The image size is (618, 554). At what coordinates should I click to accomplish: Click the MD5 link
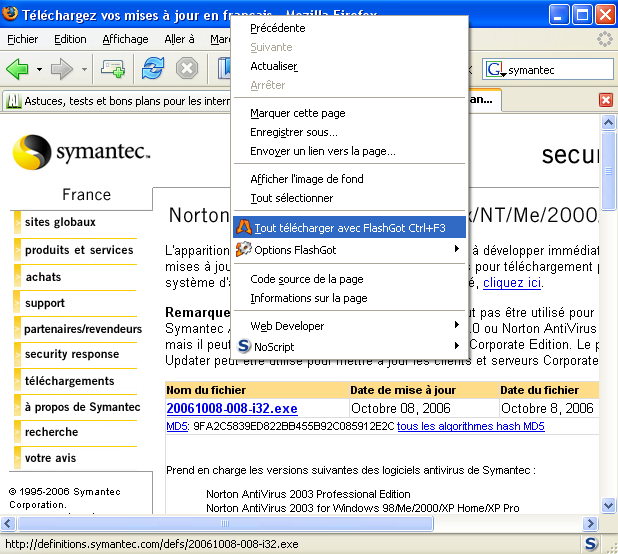(x=177, y=426)
